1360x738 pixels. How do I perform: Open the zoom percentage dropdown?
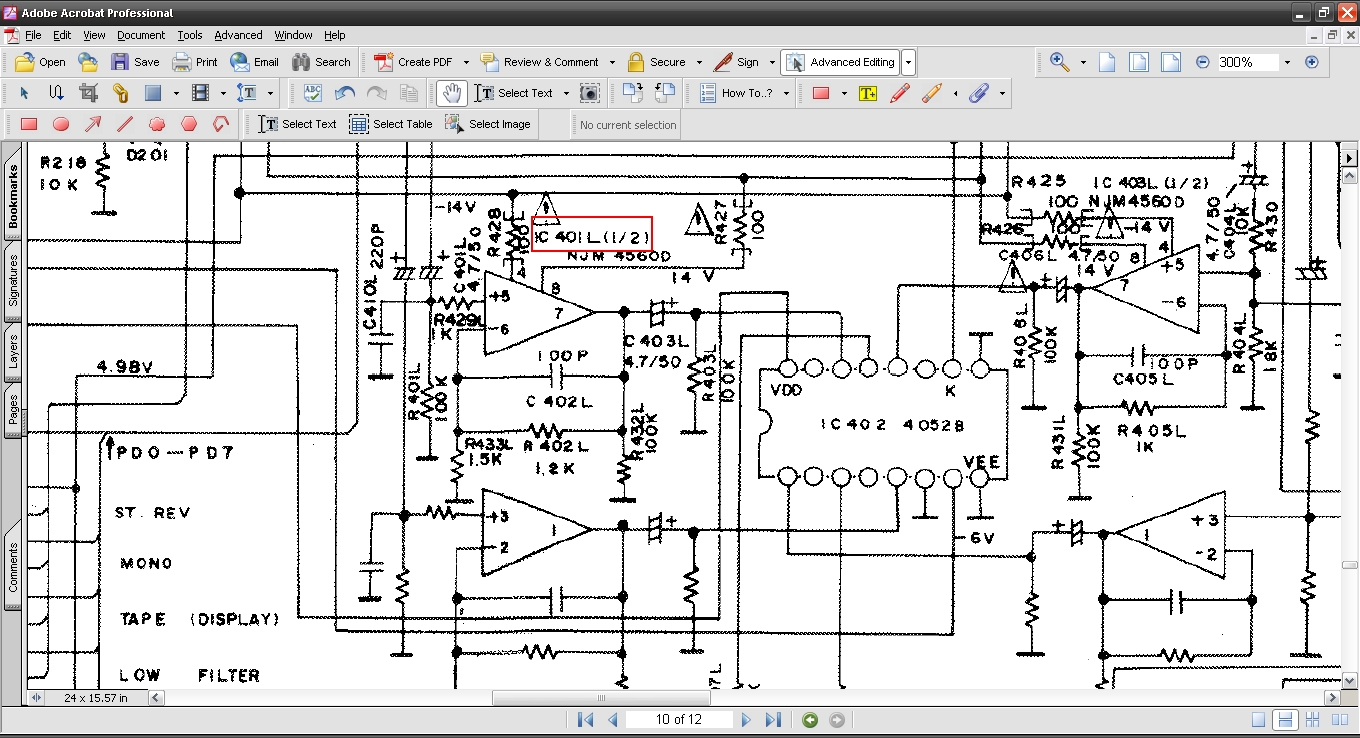(1287, 62)
